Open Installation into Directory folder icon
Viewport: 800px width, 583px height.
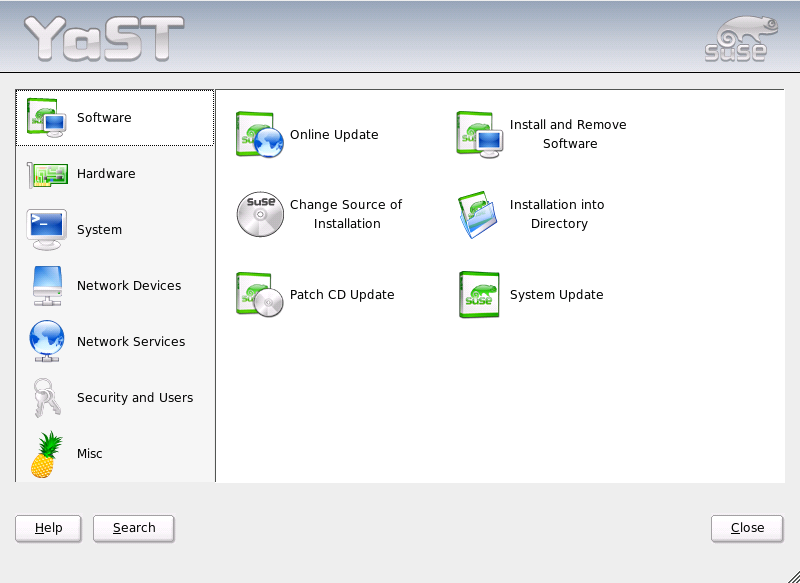coord(478,214)
